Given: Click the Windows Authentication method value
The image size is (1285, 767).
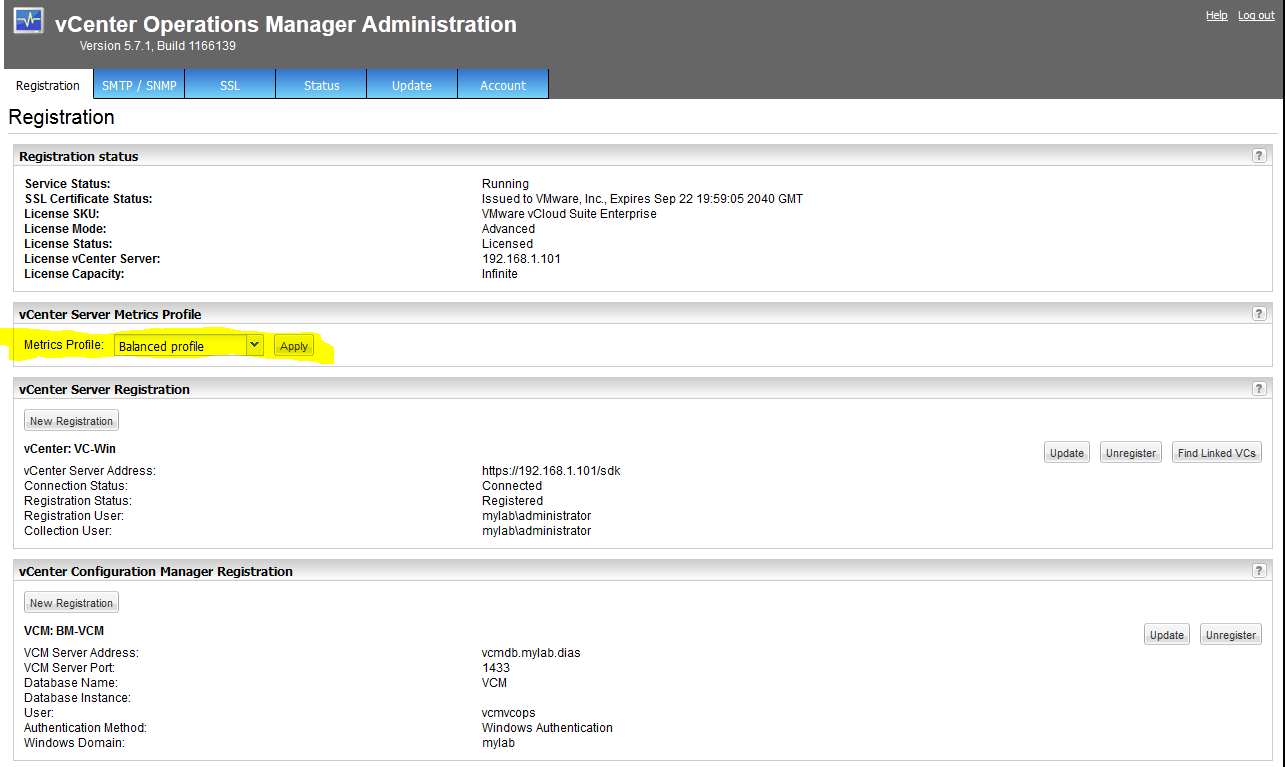Looking at the screenshot, I should (547, 728).
